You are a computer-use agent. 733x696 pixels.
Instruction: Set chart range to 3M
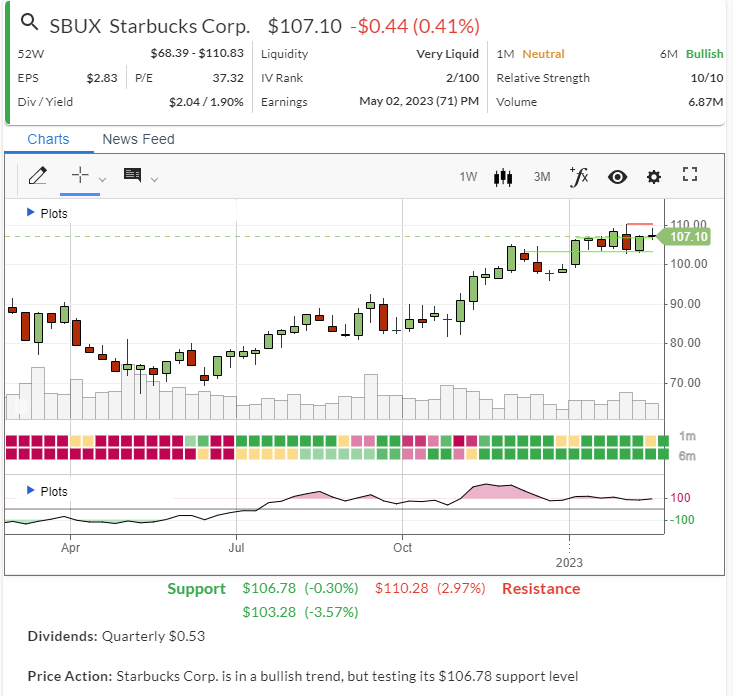[542, 177]
